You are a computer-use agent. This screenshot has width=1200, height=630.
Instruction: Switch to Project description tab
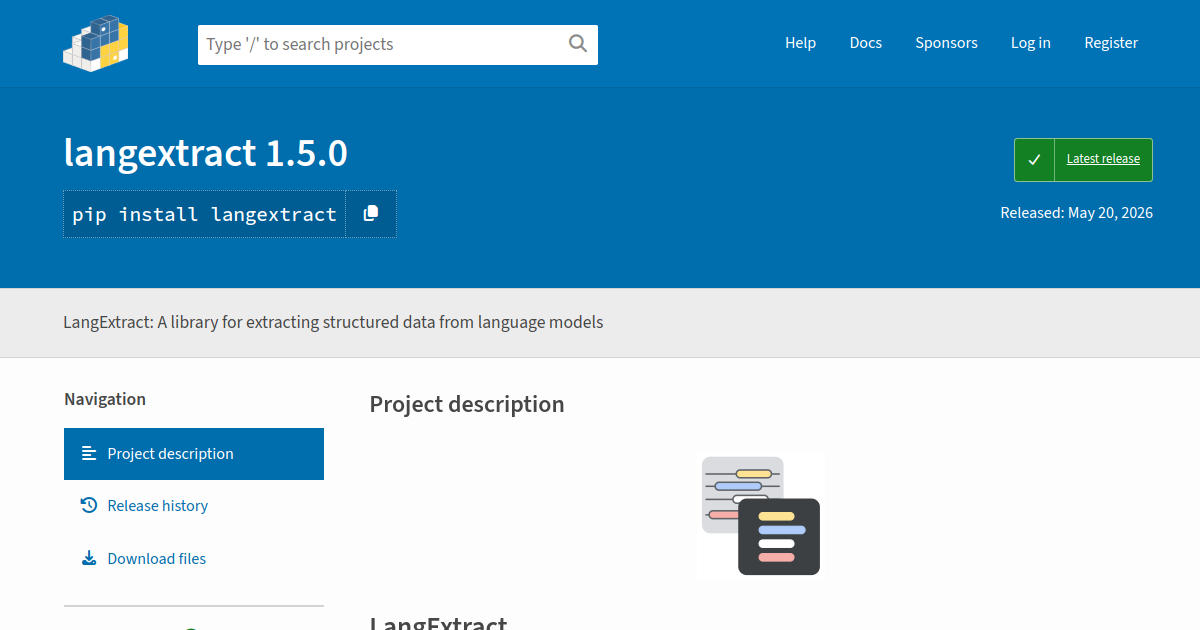[194, 454]
